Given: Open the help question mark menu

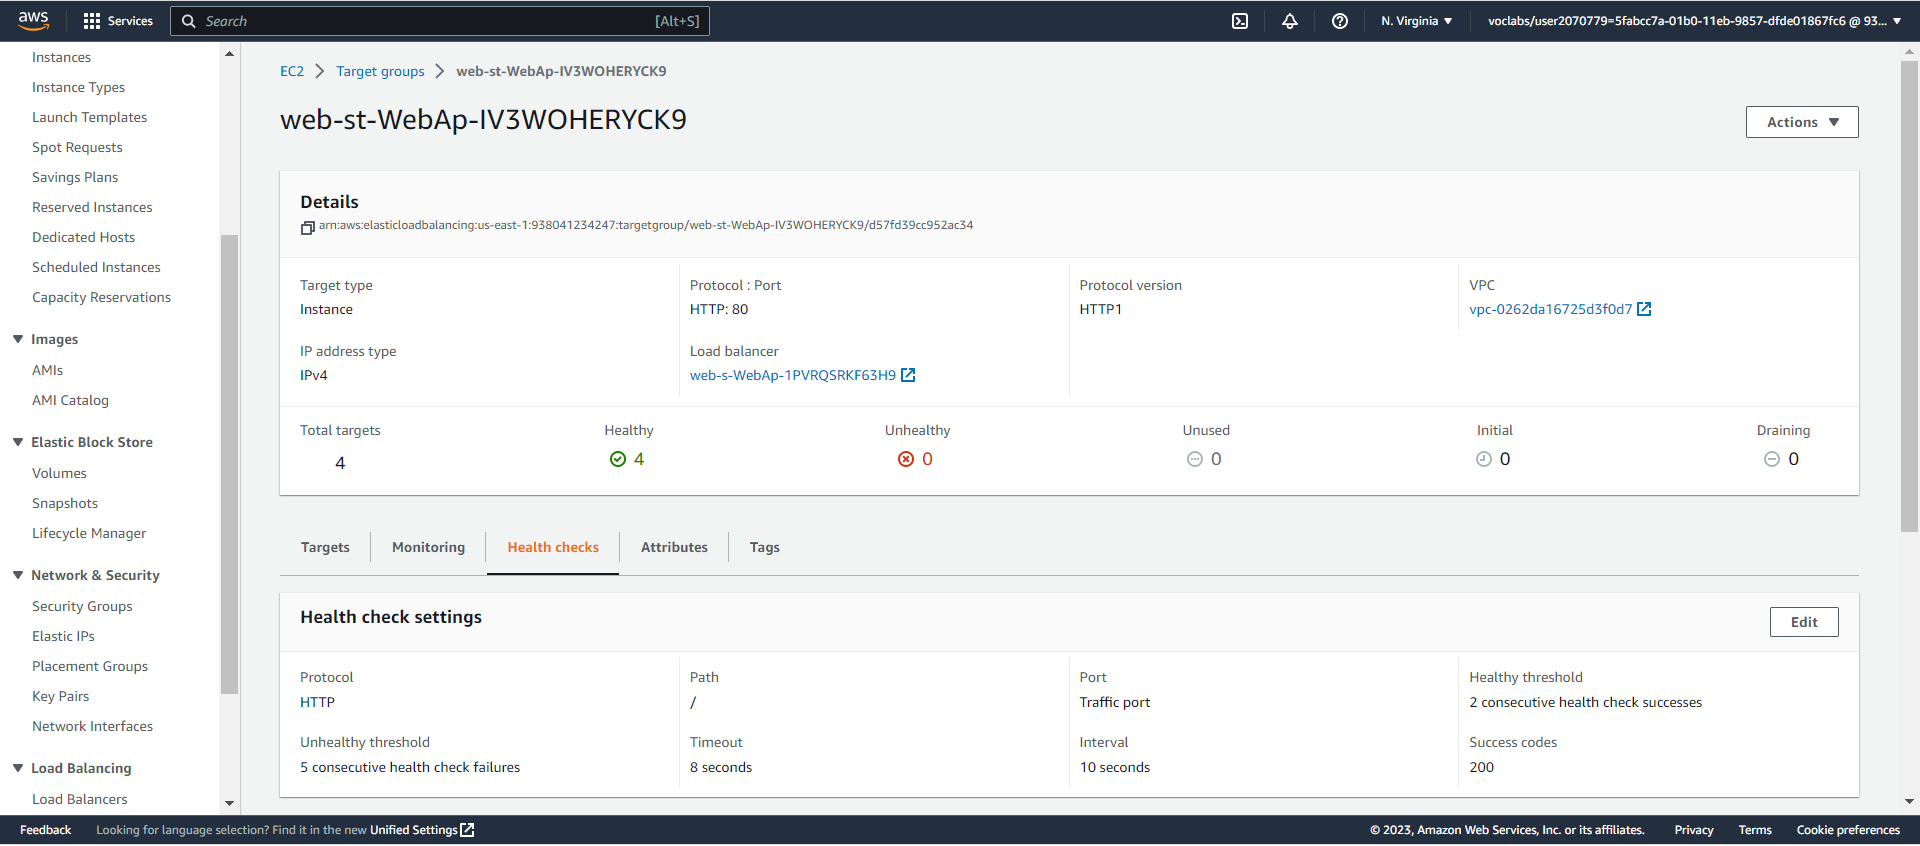Looking at the screenshot, I should [x=1340, y=21].
